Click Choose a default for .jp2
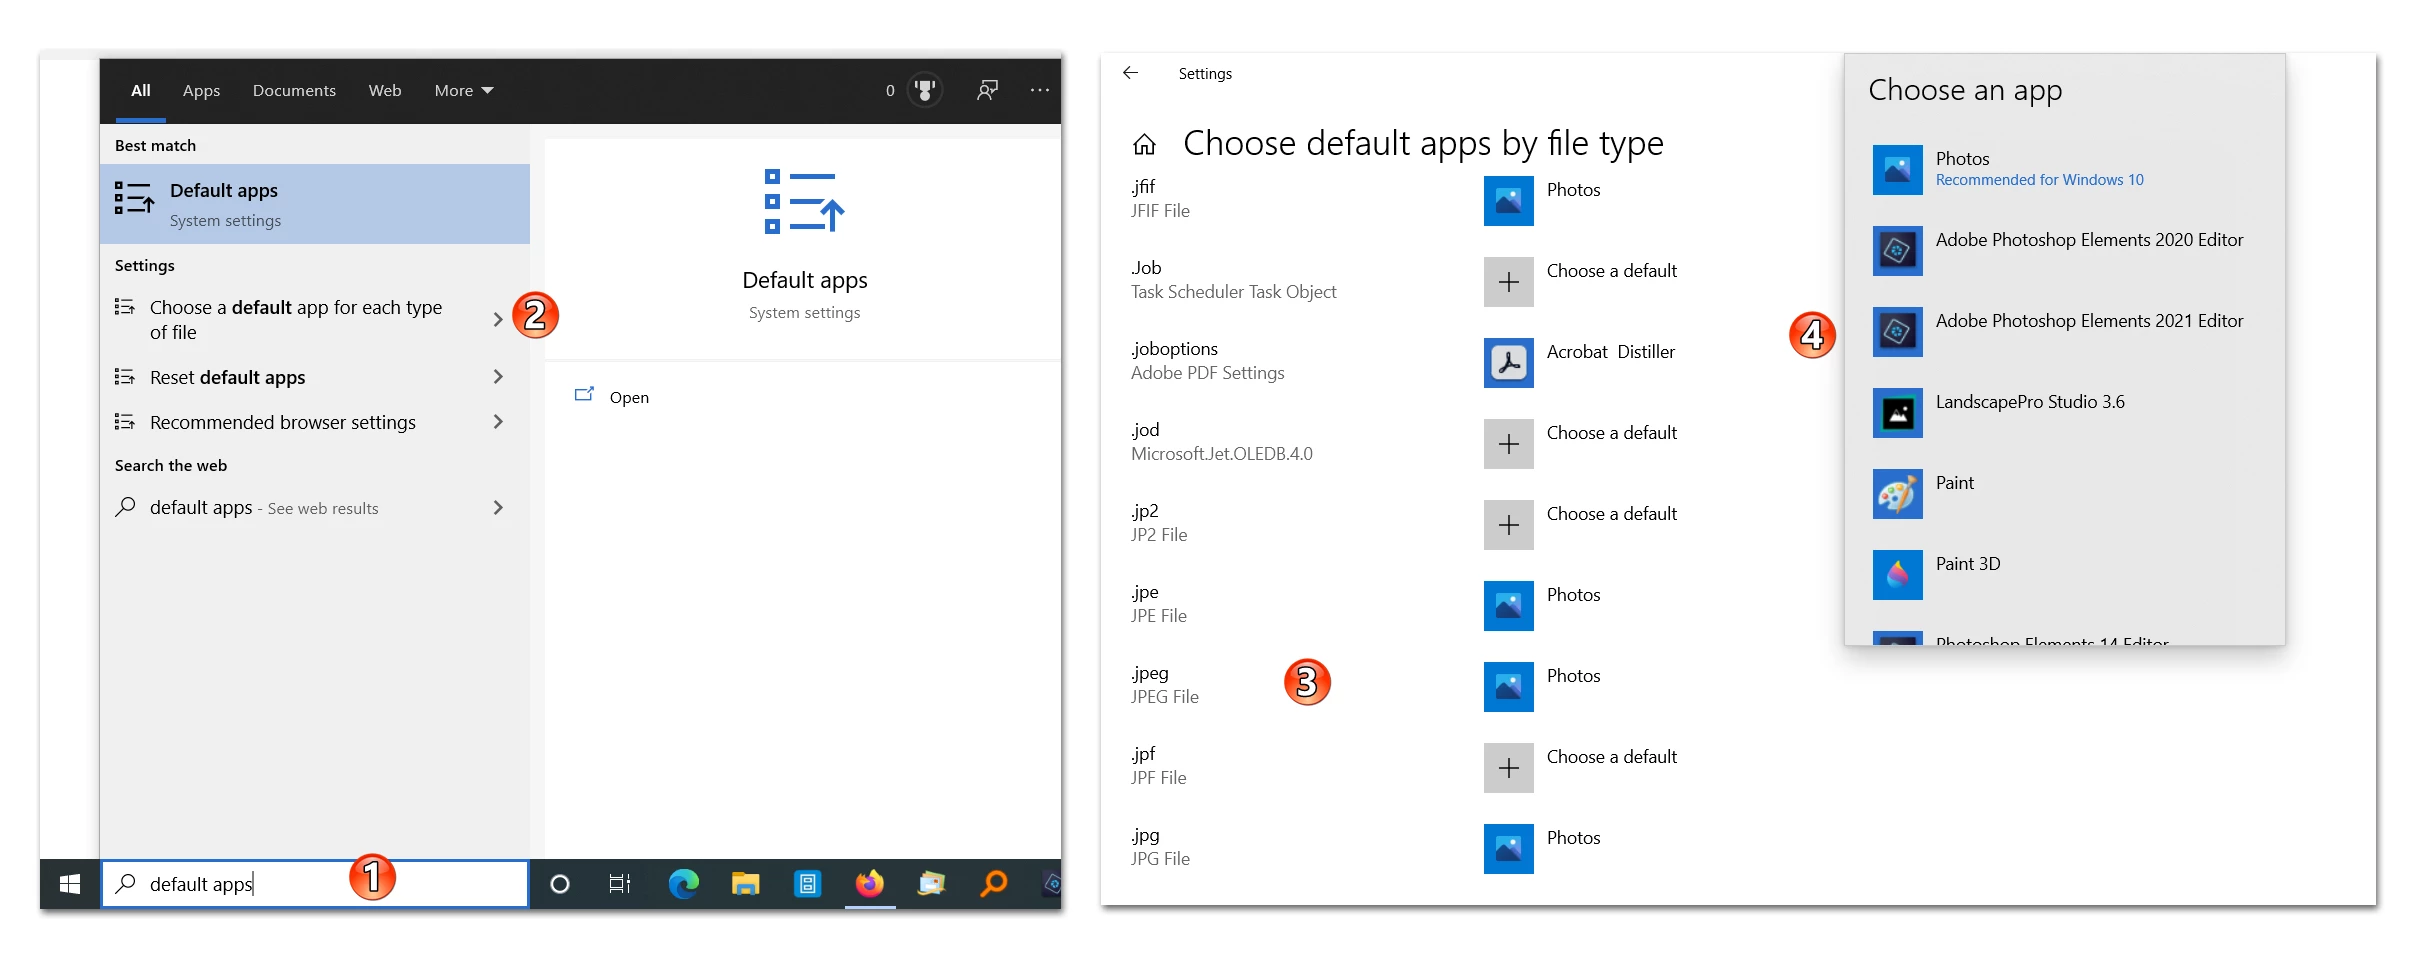This screenshot has height=959, width=2436. coord(1612,514)
